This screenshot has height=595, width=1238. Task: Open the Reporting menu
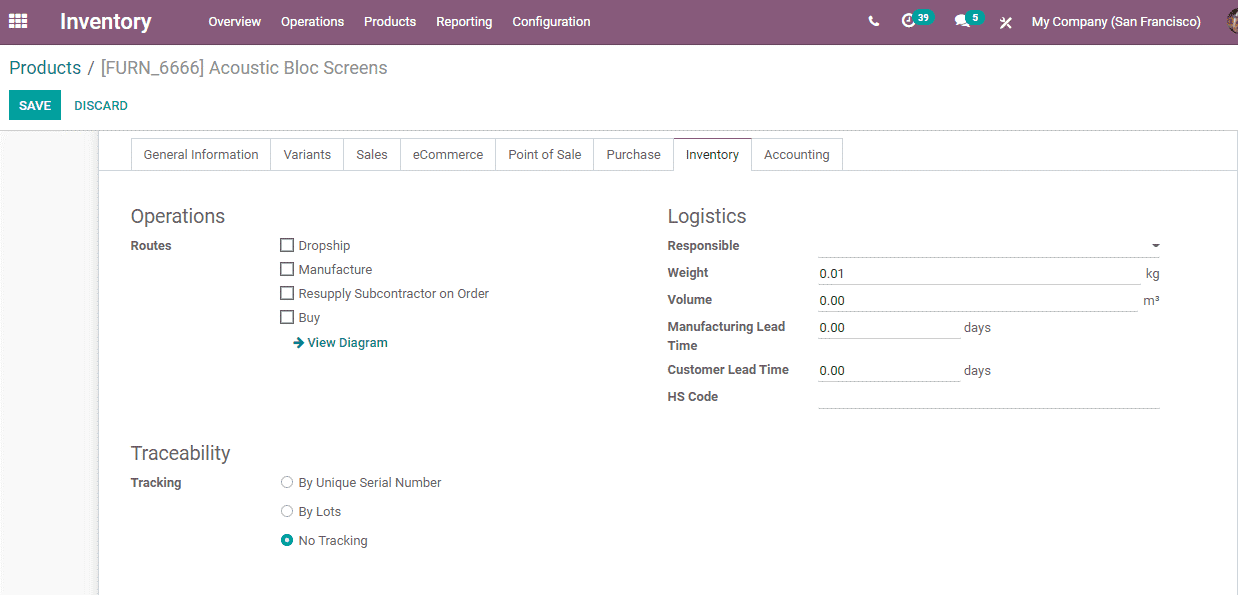point(464,21)
